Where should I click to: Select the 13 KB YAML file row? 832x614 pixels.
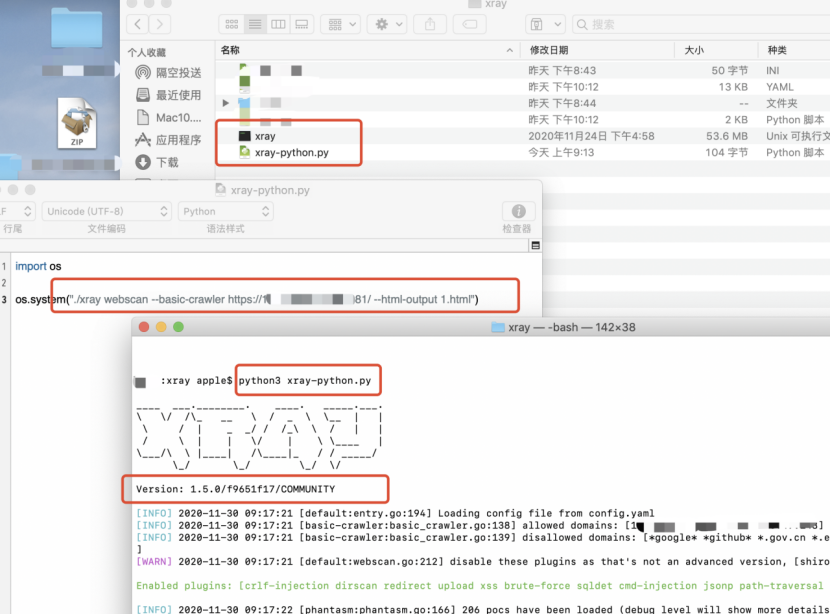point(523,87)
